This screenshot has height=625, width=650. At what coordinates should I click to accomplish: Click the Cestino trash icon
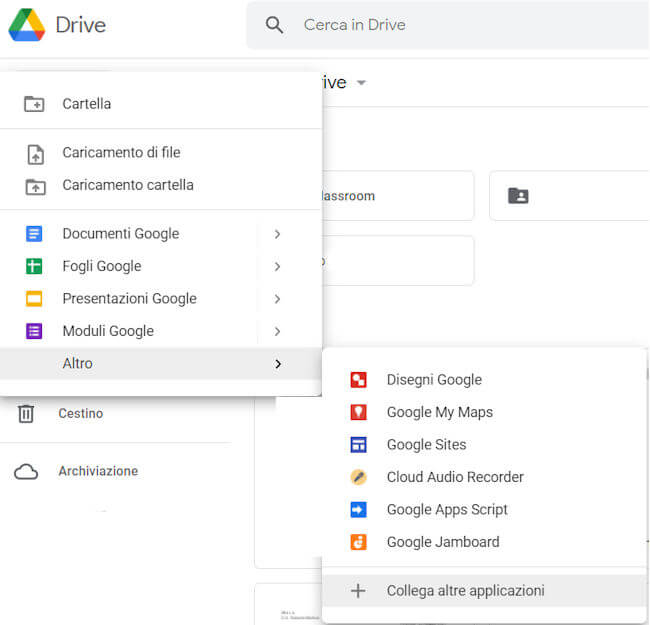point(26,413)
